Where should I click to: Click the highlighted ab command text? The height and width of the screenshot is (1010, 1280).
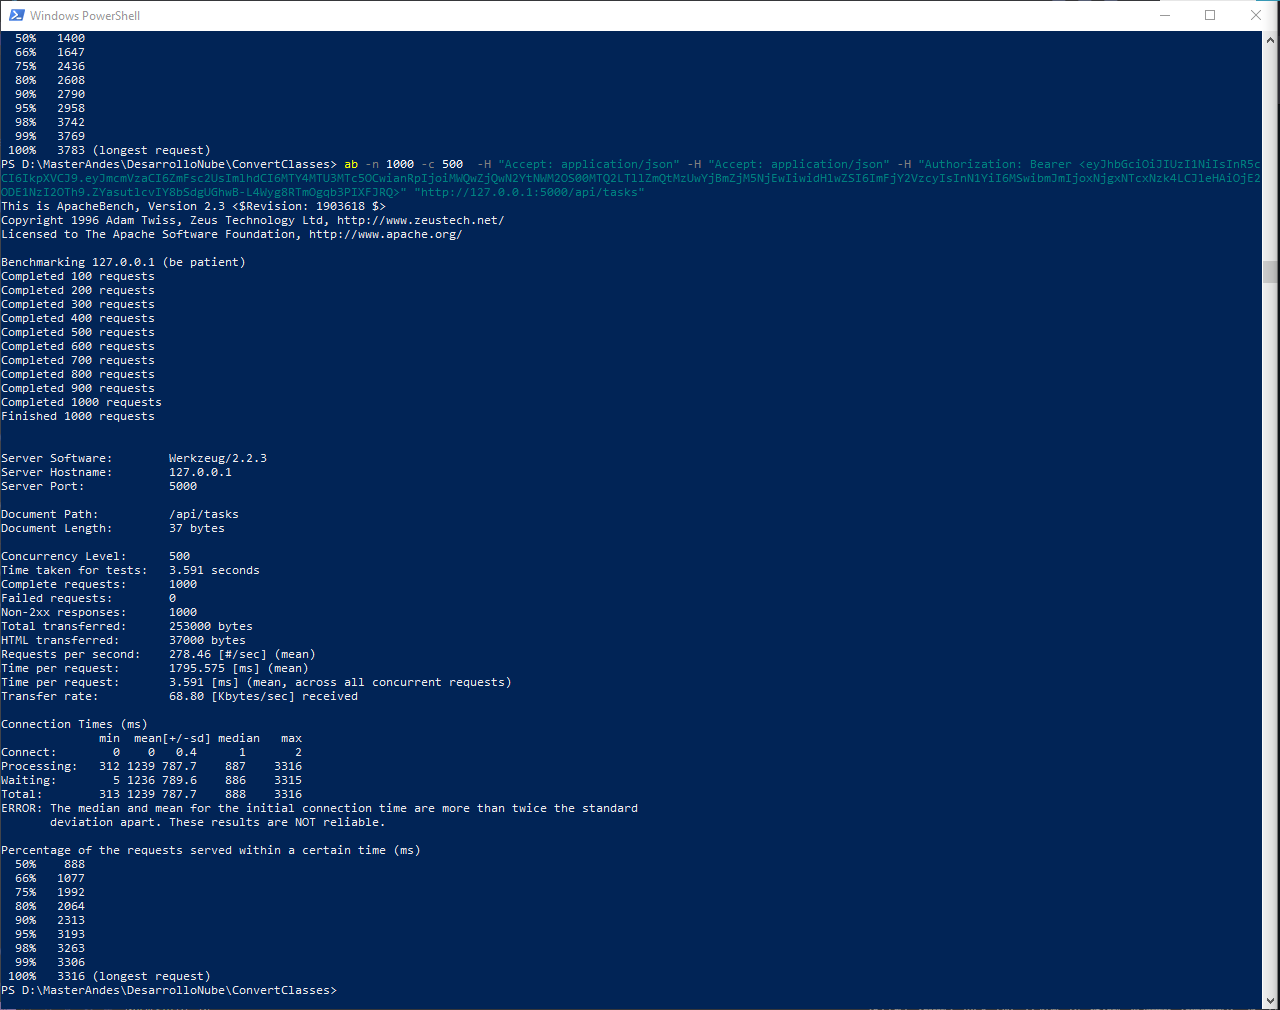(350, 163)
